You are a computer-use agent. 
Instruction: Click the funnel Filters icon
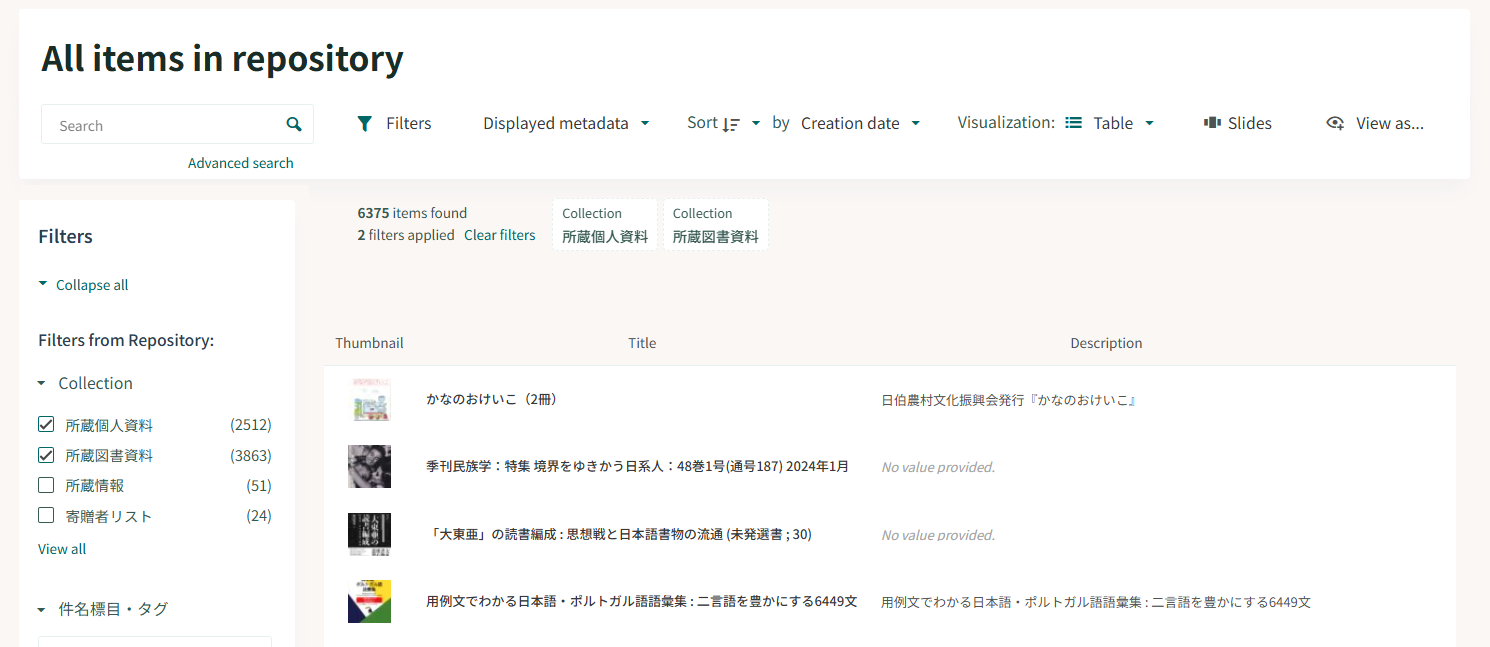(x=365, y=123)
